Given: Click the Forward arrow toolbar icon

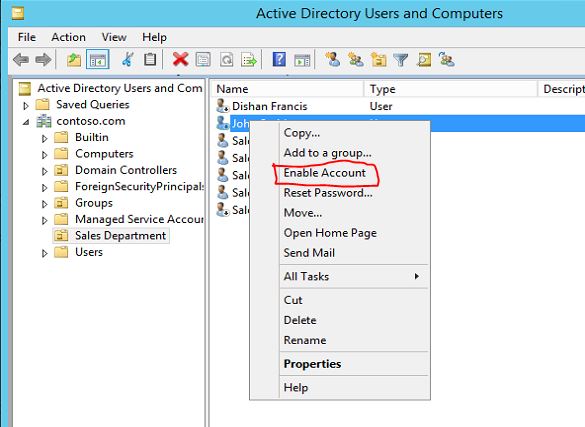Looking at the screenshot, I should click(x=43, y=59).
